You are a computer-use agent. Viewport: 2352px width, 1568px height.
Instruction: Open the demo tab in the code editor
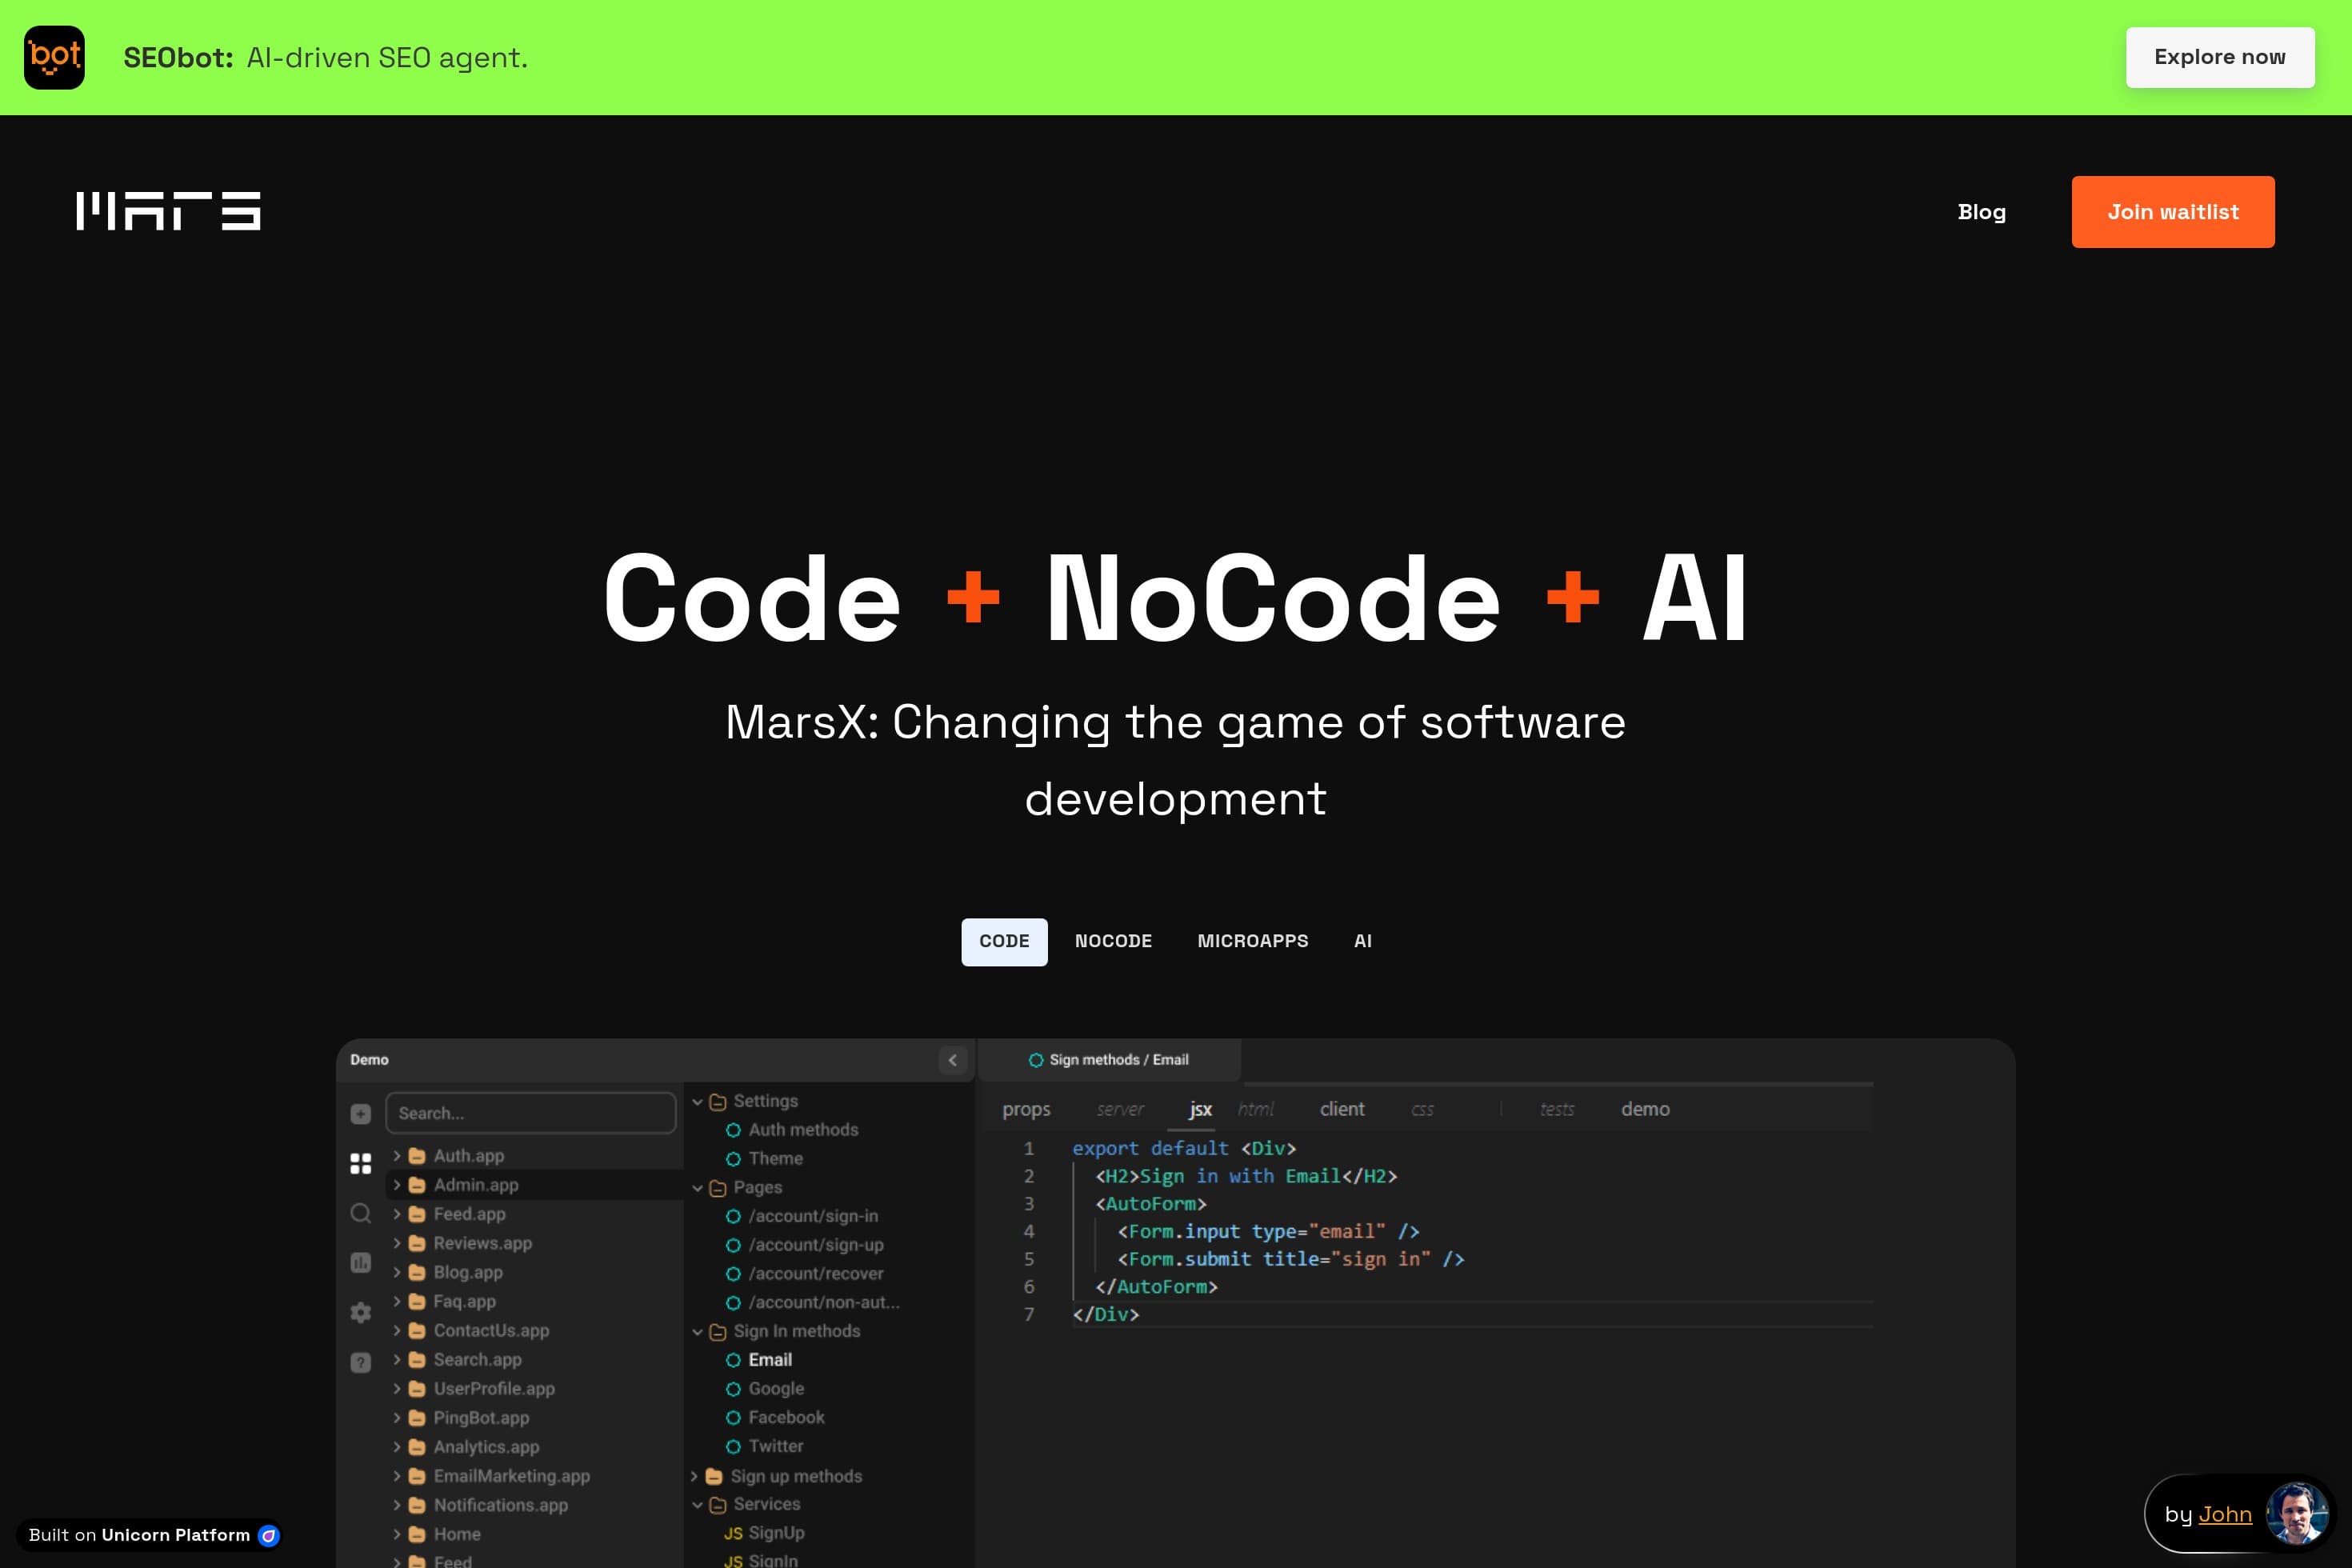(1645, 1109)
